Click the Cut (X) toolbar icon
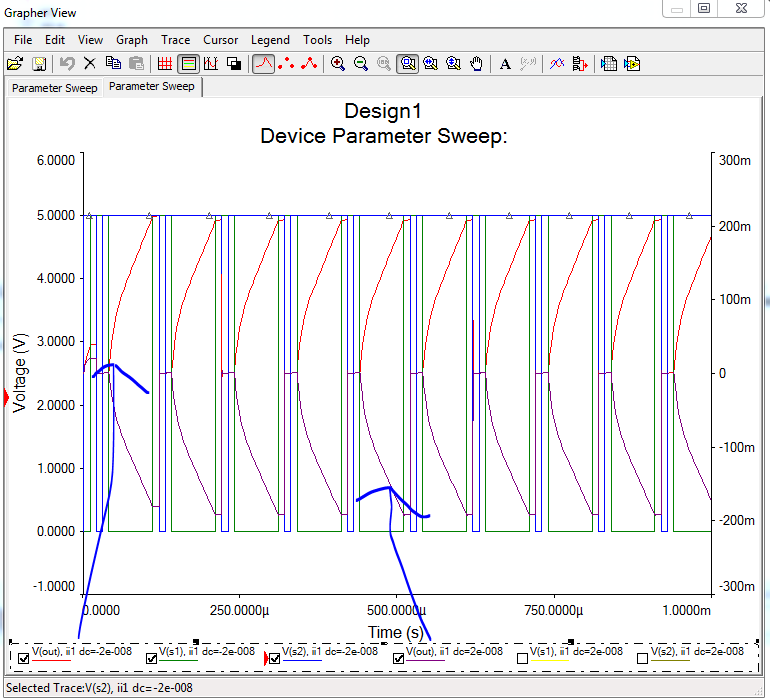 click(89, 63)
